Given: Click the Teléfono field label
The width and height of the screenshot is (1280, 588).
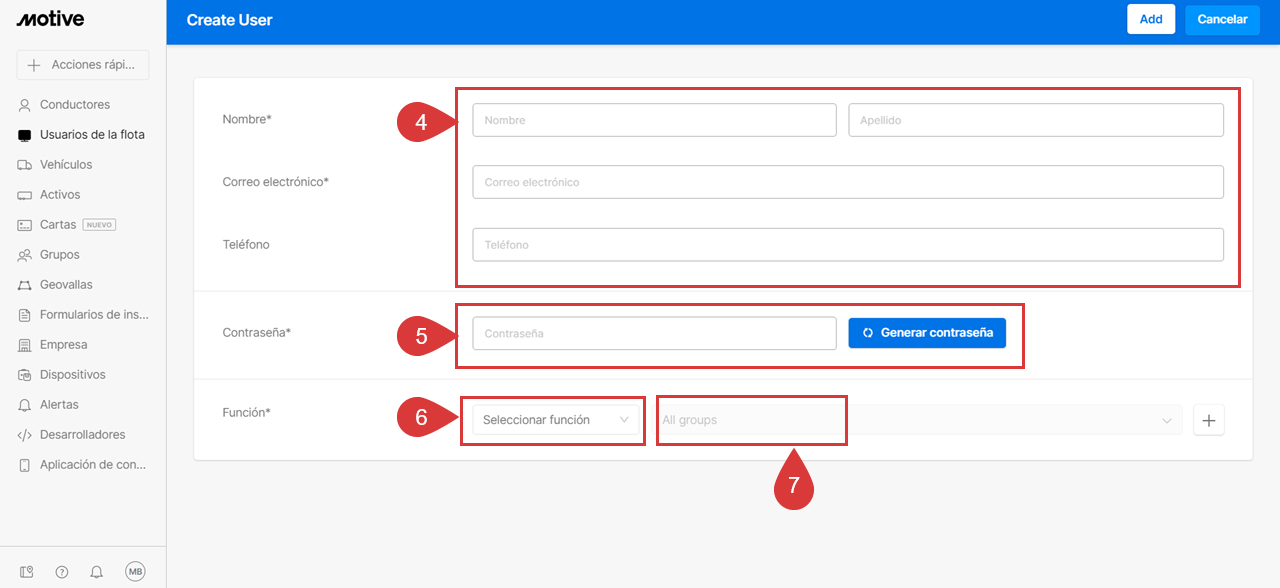Looking at the screenshot, I should point(246,244).
